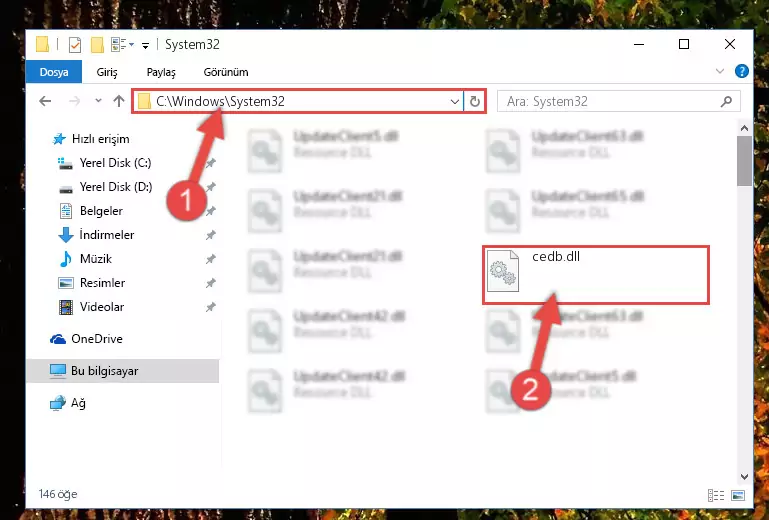Minimize the System32 window
The height and width of the screenshot is (520, 769).
639,45
